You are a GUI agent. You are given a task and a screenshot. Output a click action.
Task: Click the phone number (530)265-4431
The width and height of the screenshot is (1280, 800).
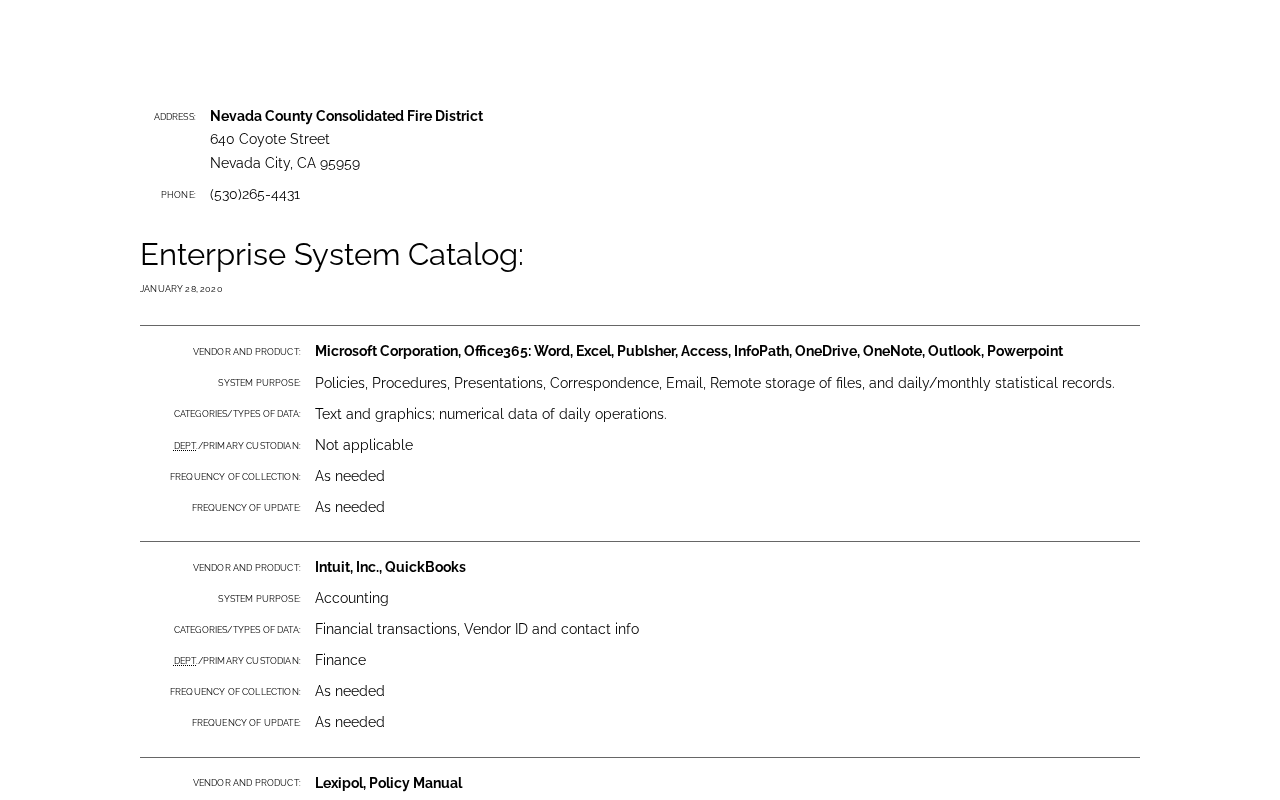click(255, 194)
